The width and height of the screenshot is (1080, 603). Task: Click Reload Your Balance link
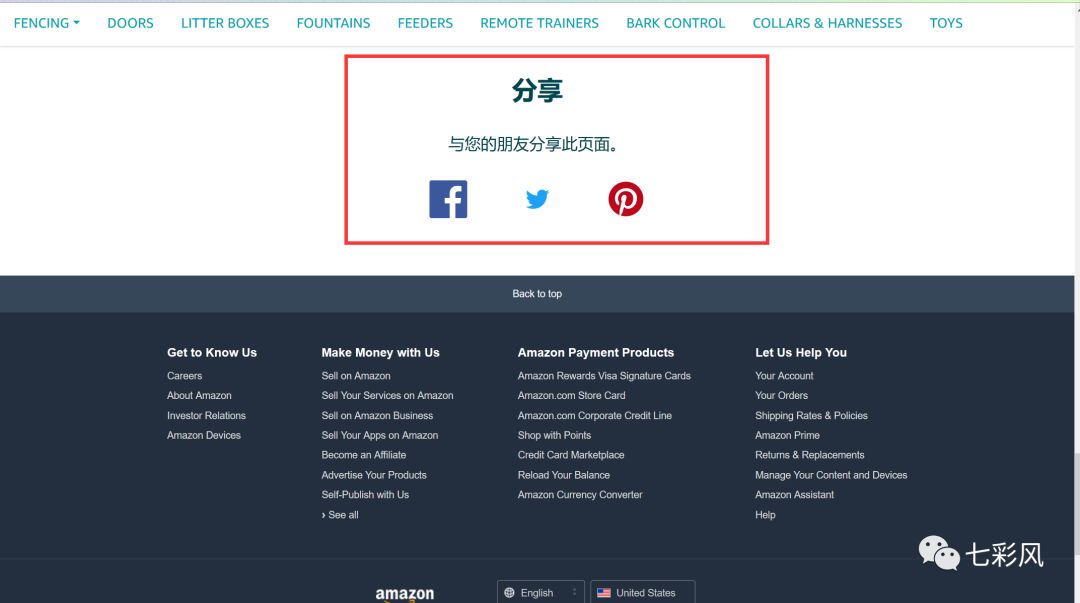[564, 475]
